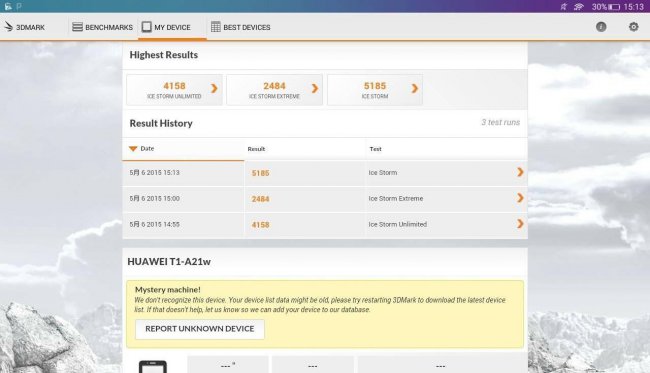The image size is (650, 373).
Task: Tap the 15:13 clock in status bar
Action: pos(633,7)
